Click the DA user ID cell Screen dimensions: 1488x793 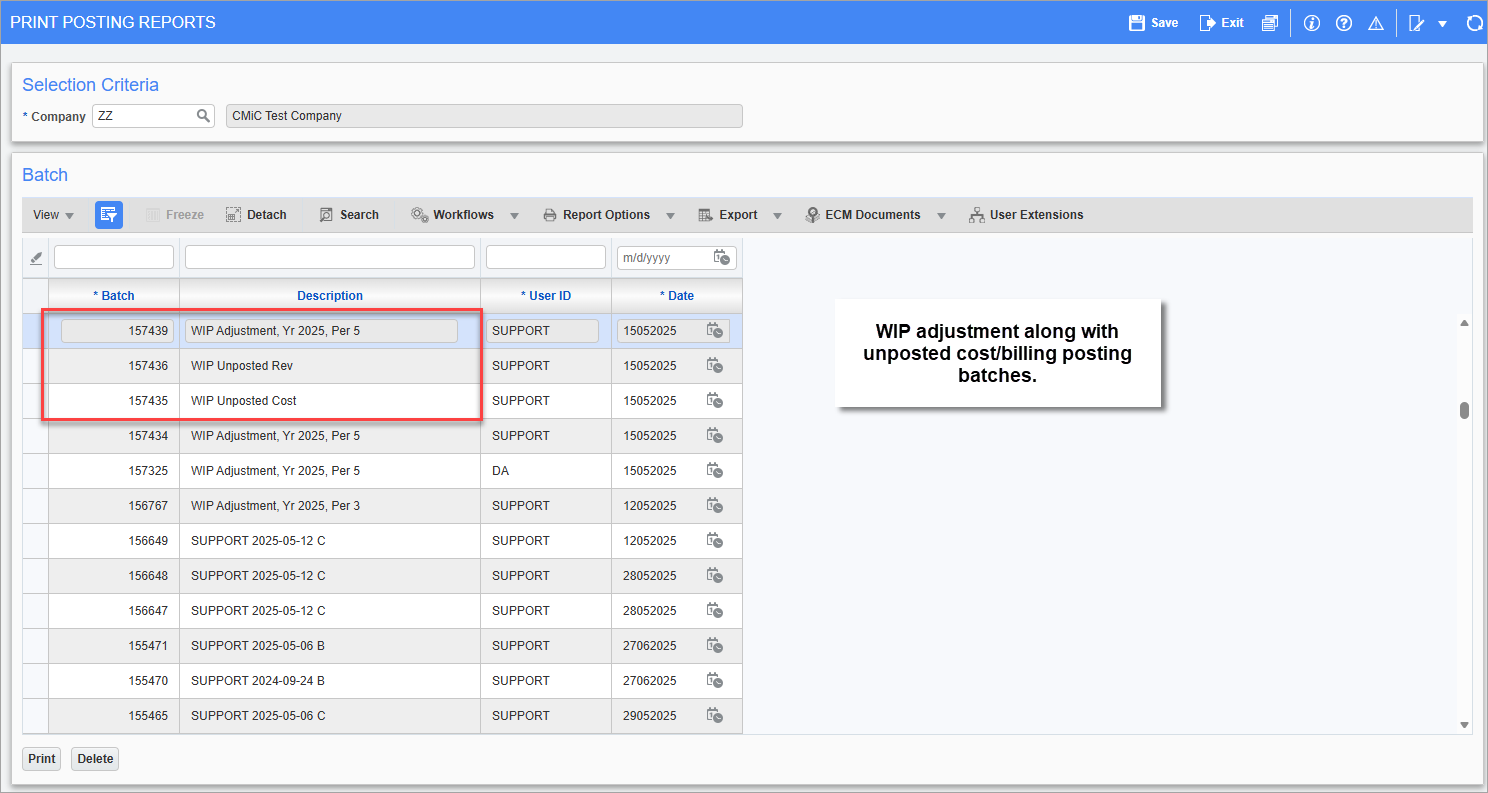[x=546, y=471]
